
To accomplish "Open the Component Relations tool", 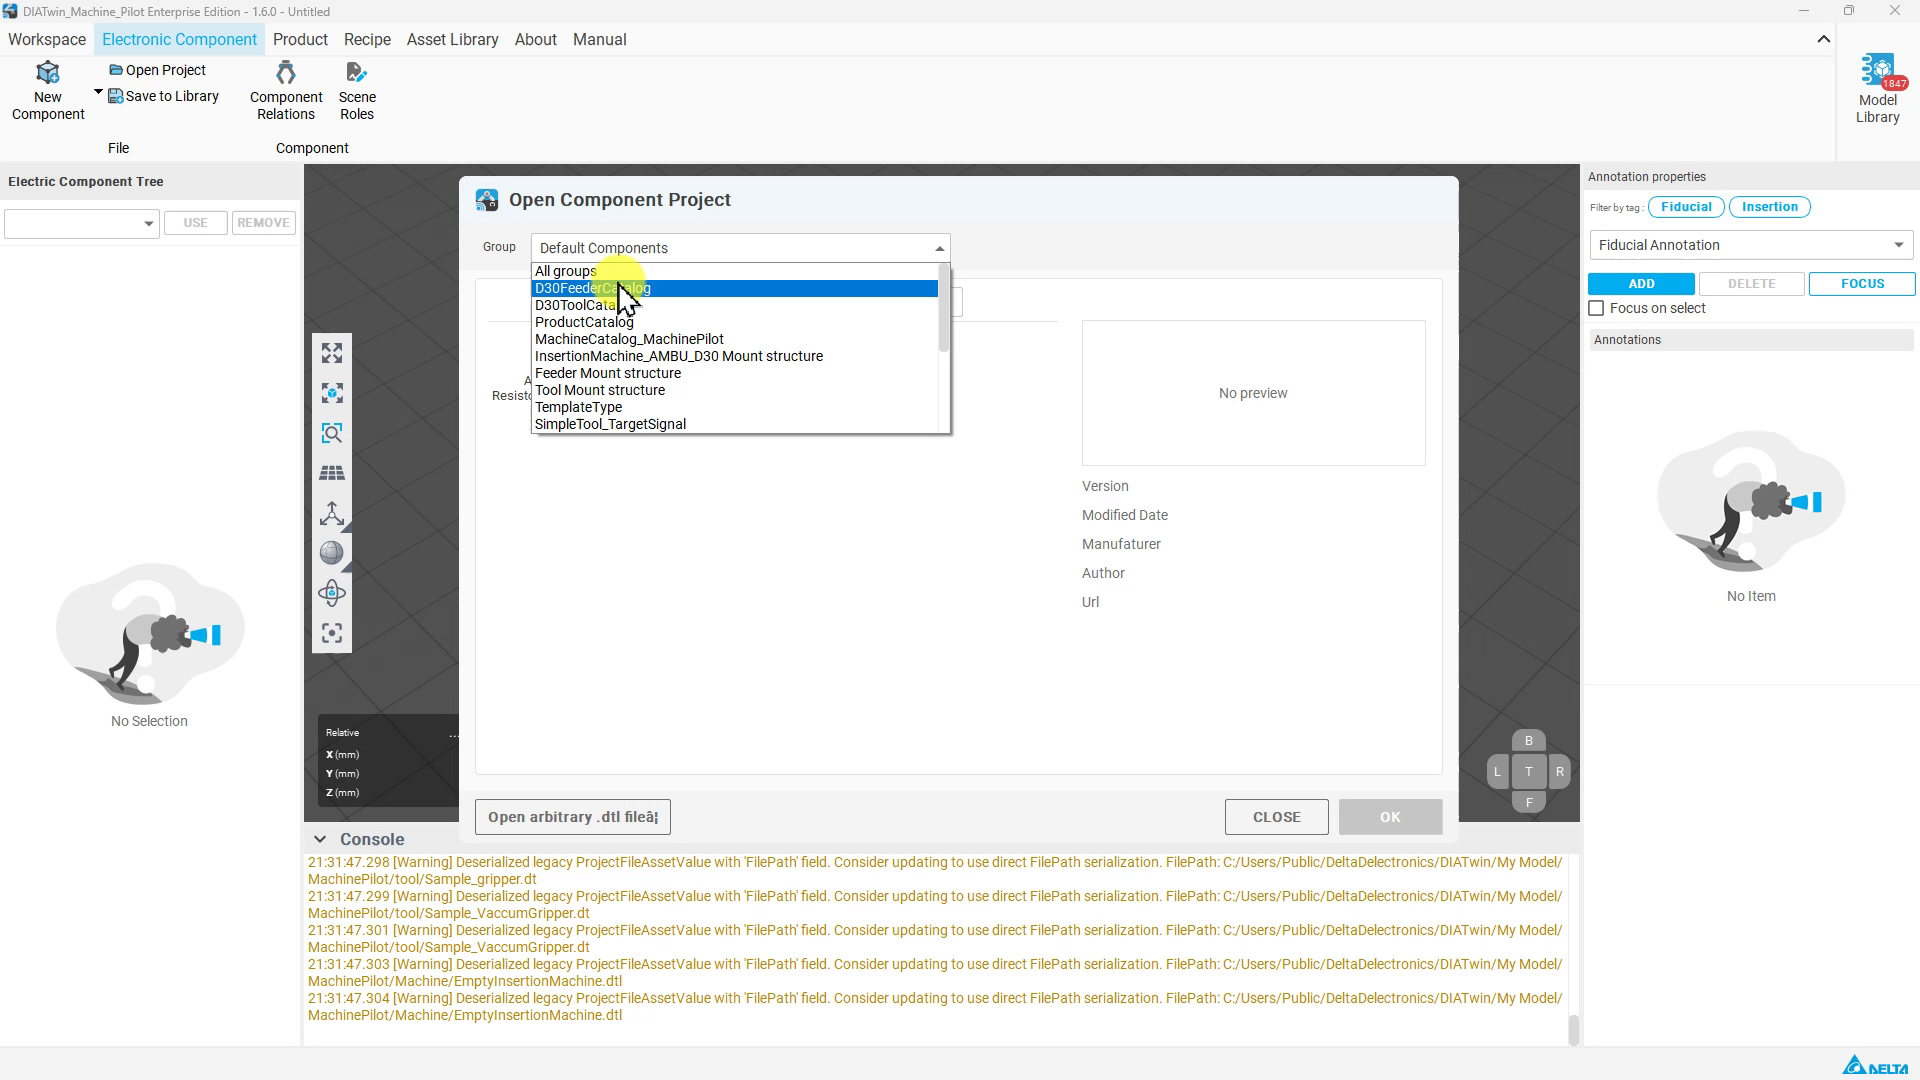I will pos(286,91).
